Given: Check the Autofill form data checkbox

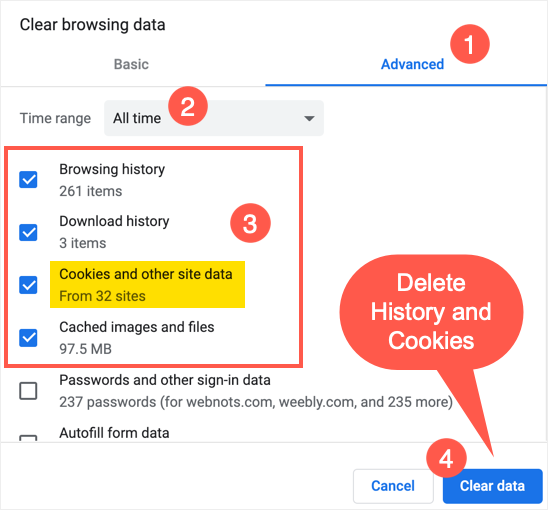Looking at the screenshot, I should [28, 438].
